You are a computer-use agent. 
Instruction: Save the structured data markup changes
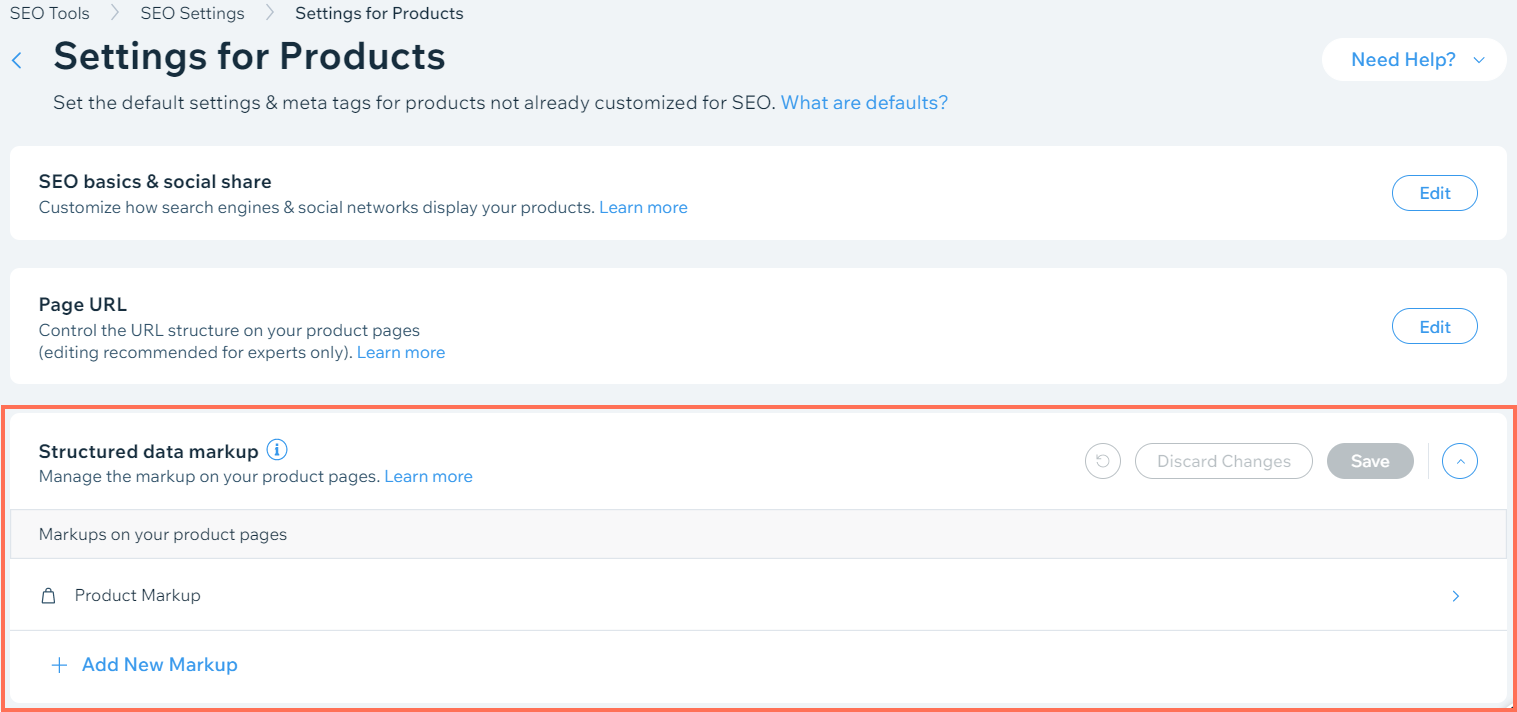pyautogui.click(x=1369, y=461)
